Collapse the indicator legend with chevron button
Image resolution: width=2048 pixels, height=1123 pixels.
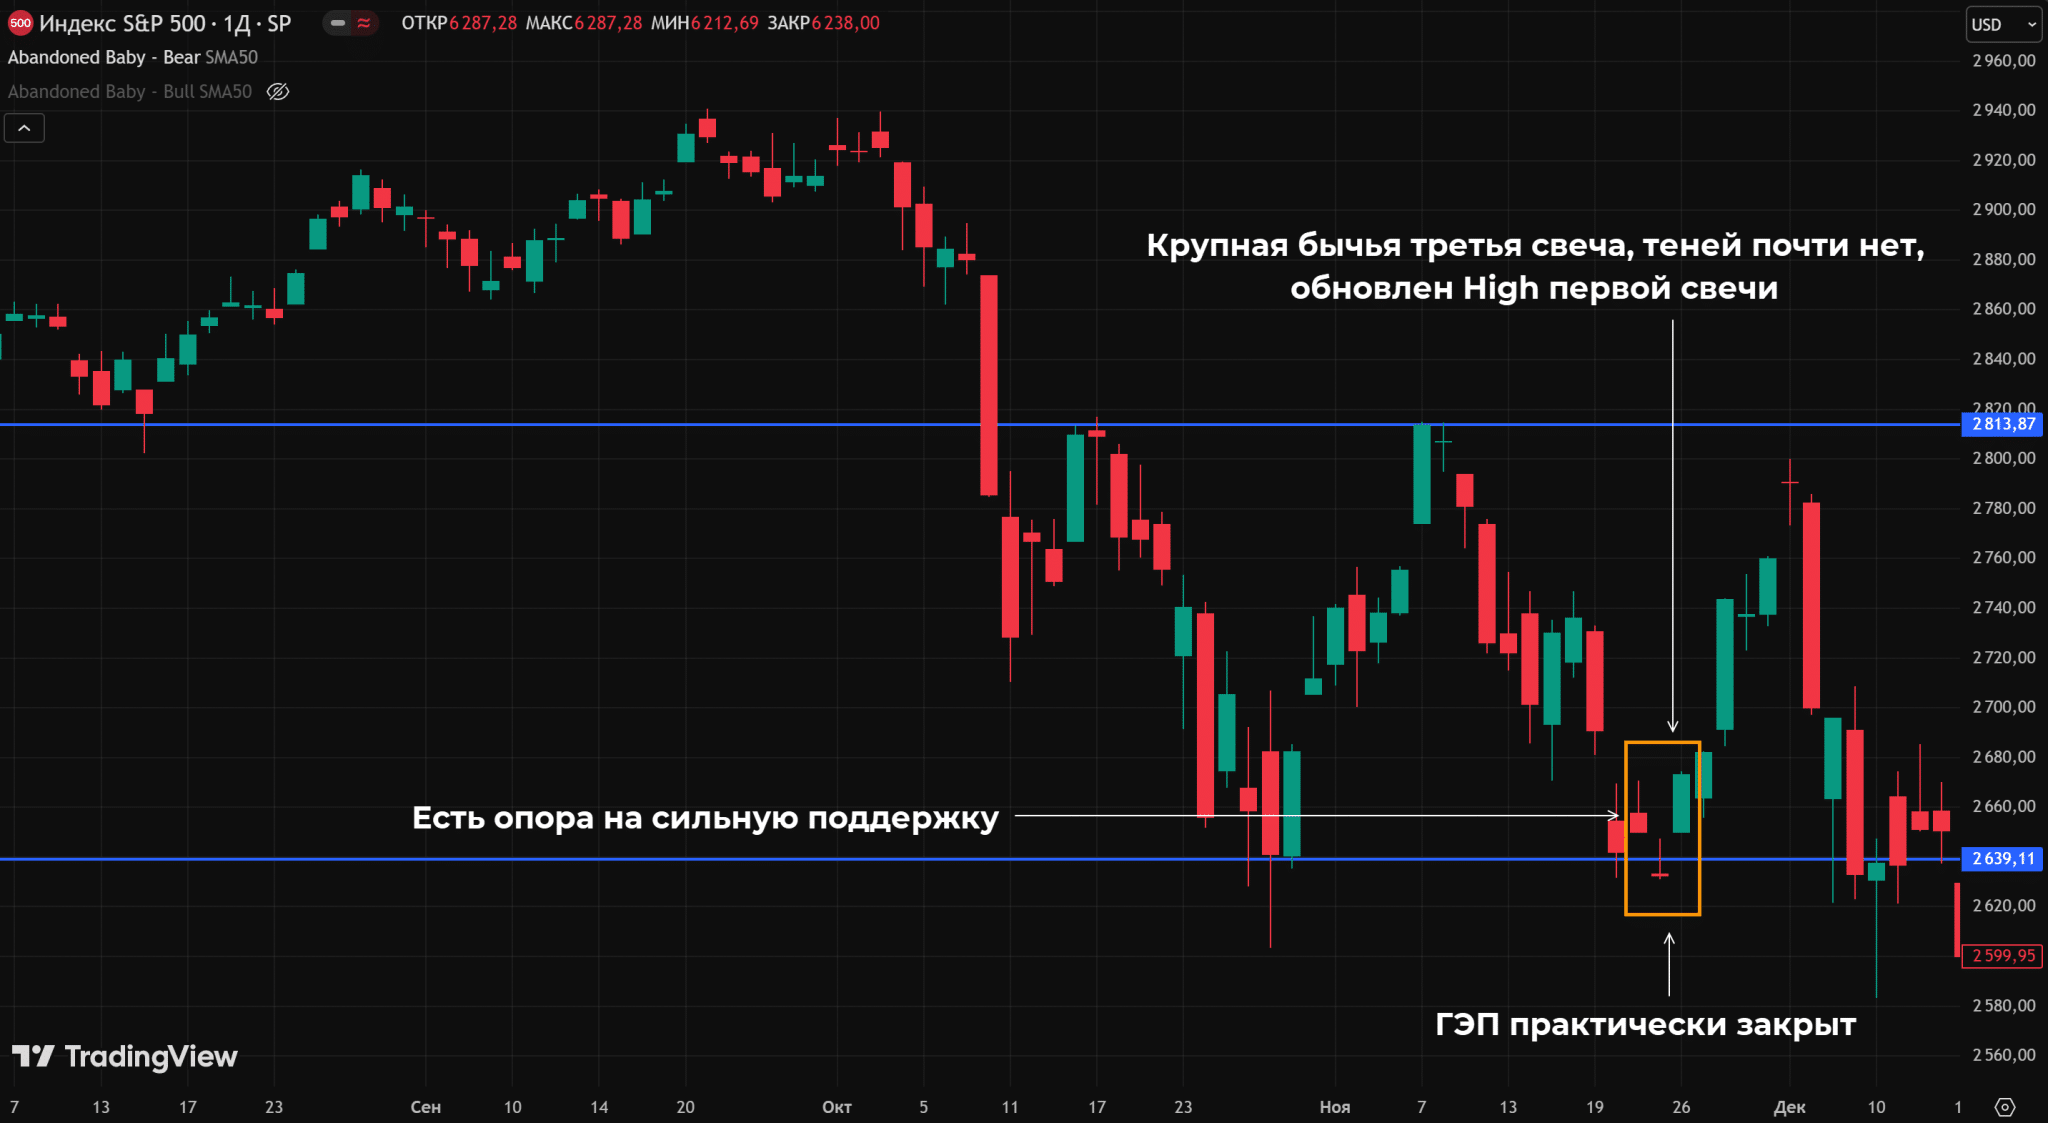point(24,128)
